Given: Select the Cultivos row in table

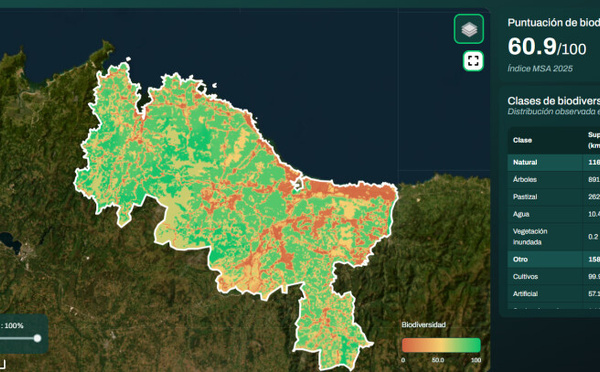Looking at the screenshot, I should [554, 276].
